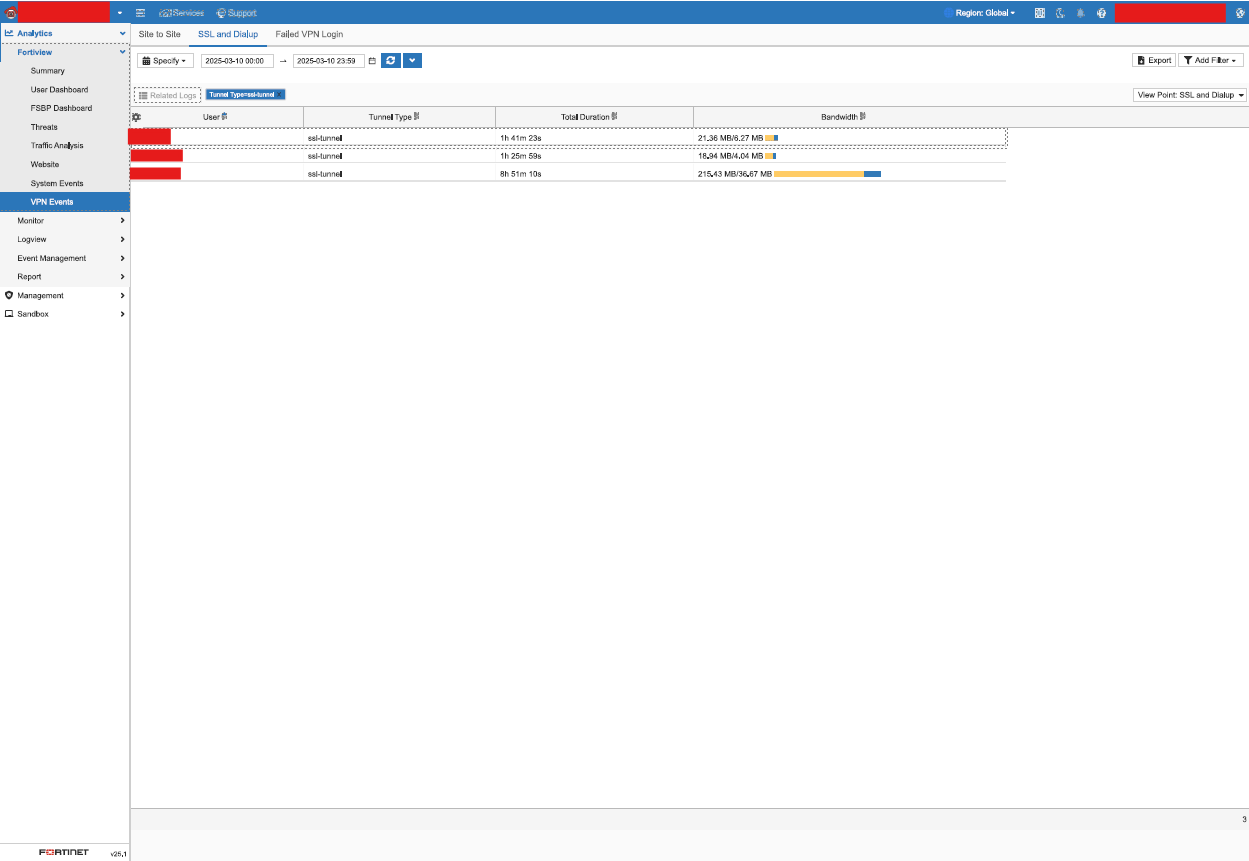Open Traffic Analysis view
This screenshot has height=861, width=1249.
tap(57, 146)
